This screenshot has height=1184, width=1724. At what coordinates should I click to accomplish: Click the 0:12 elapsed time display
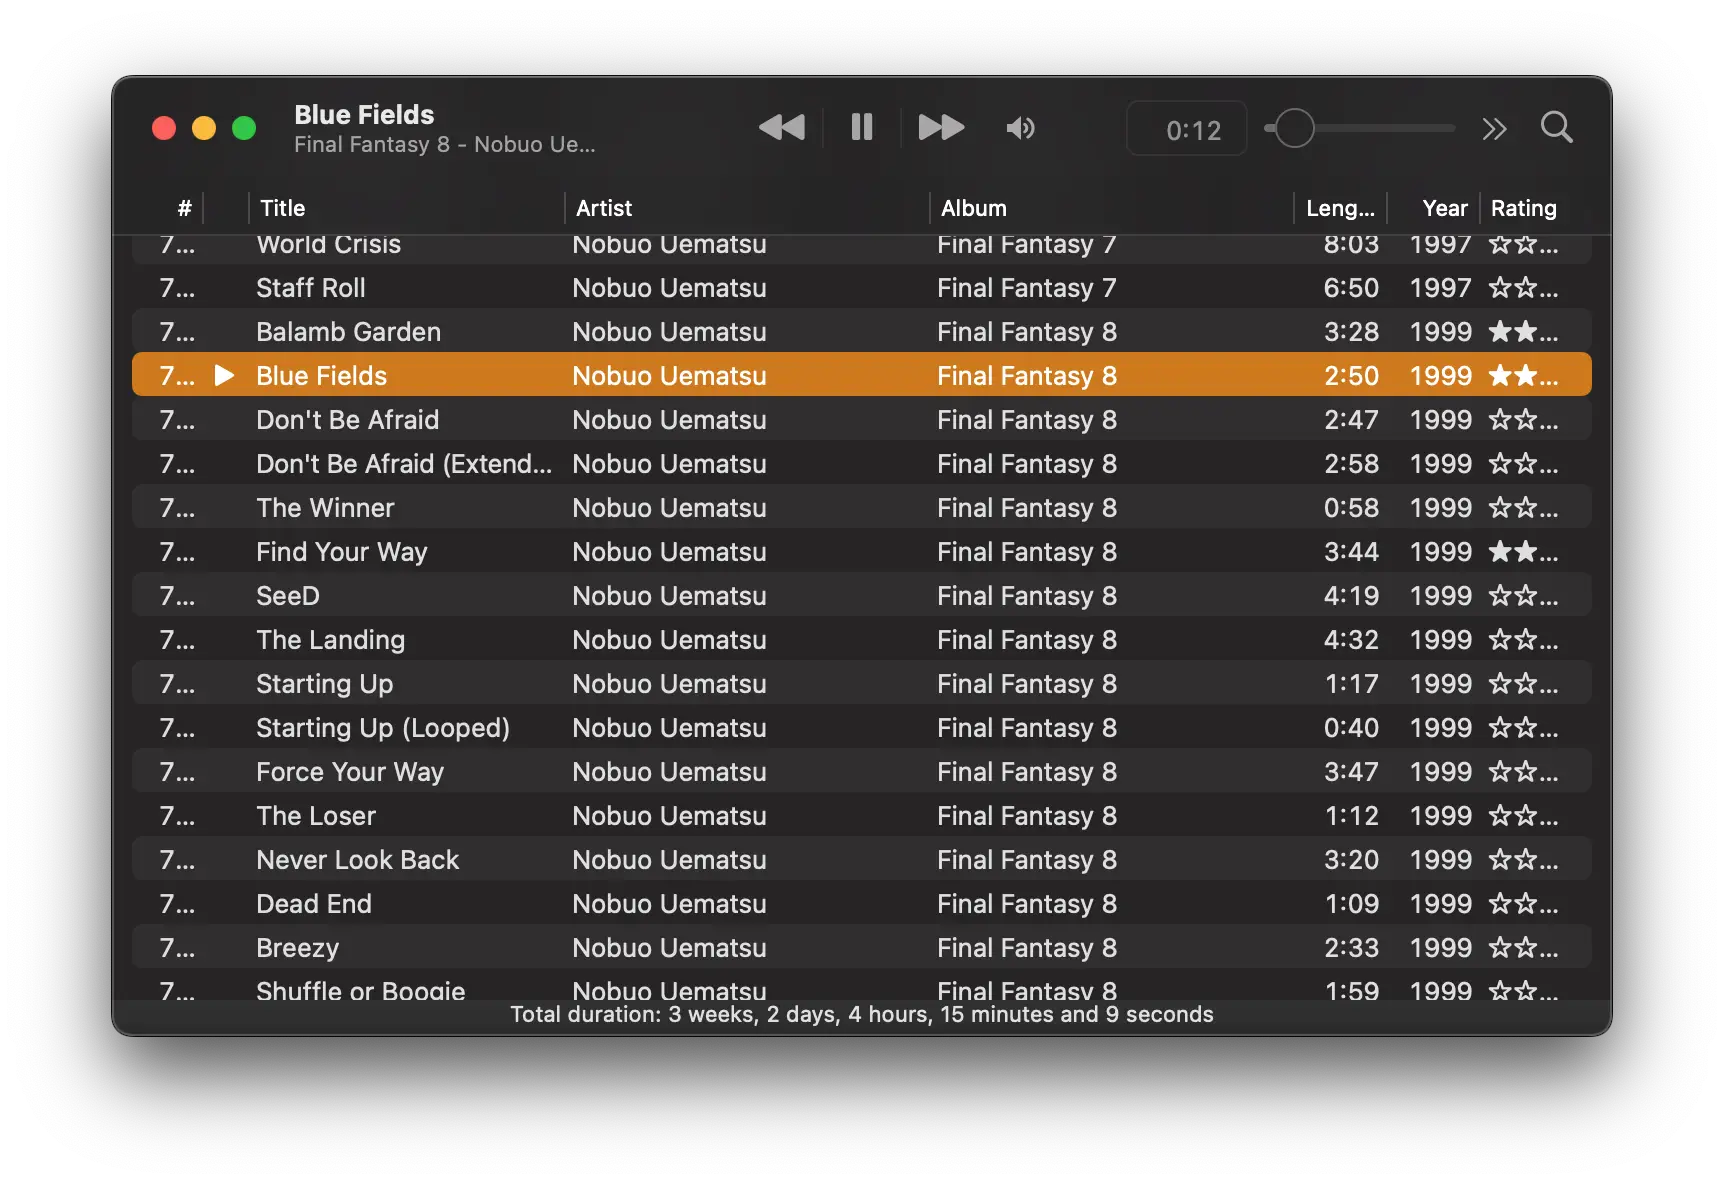pyautogui.click(x=1187, y=129)
